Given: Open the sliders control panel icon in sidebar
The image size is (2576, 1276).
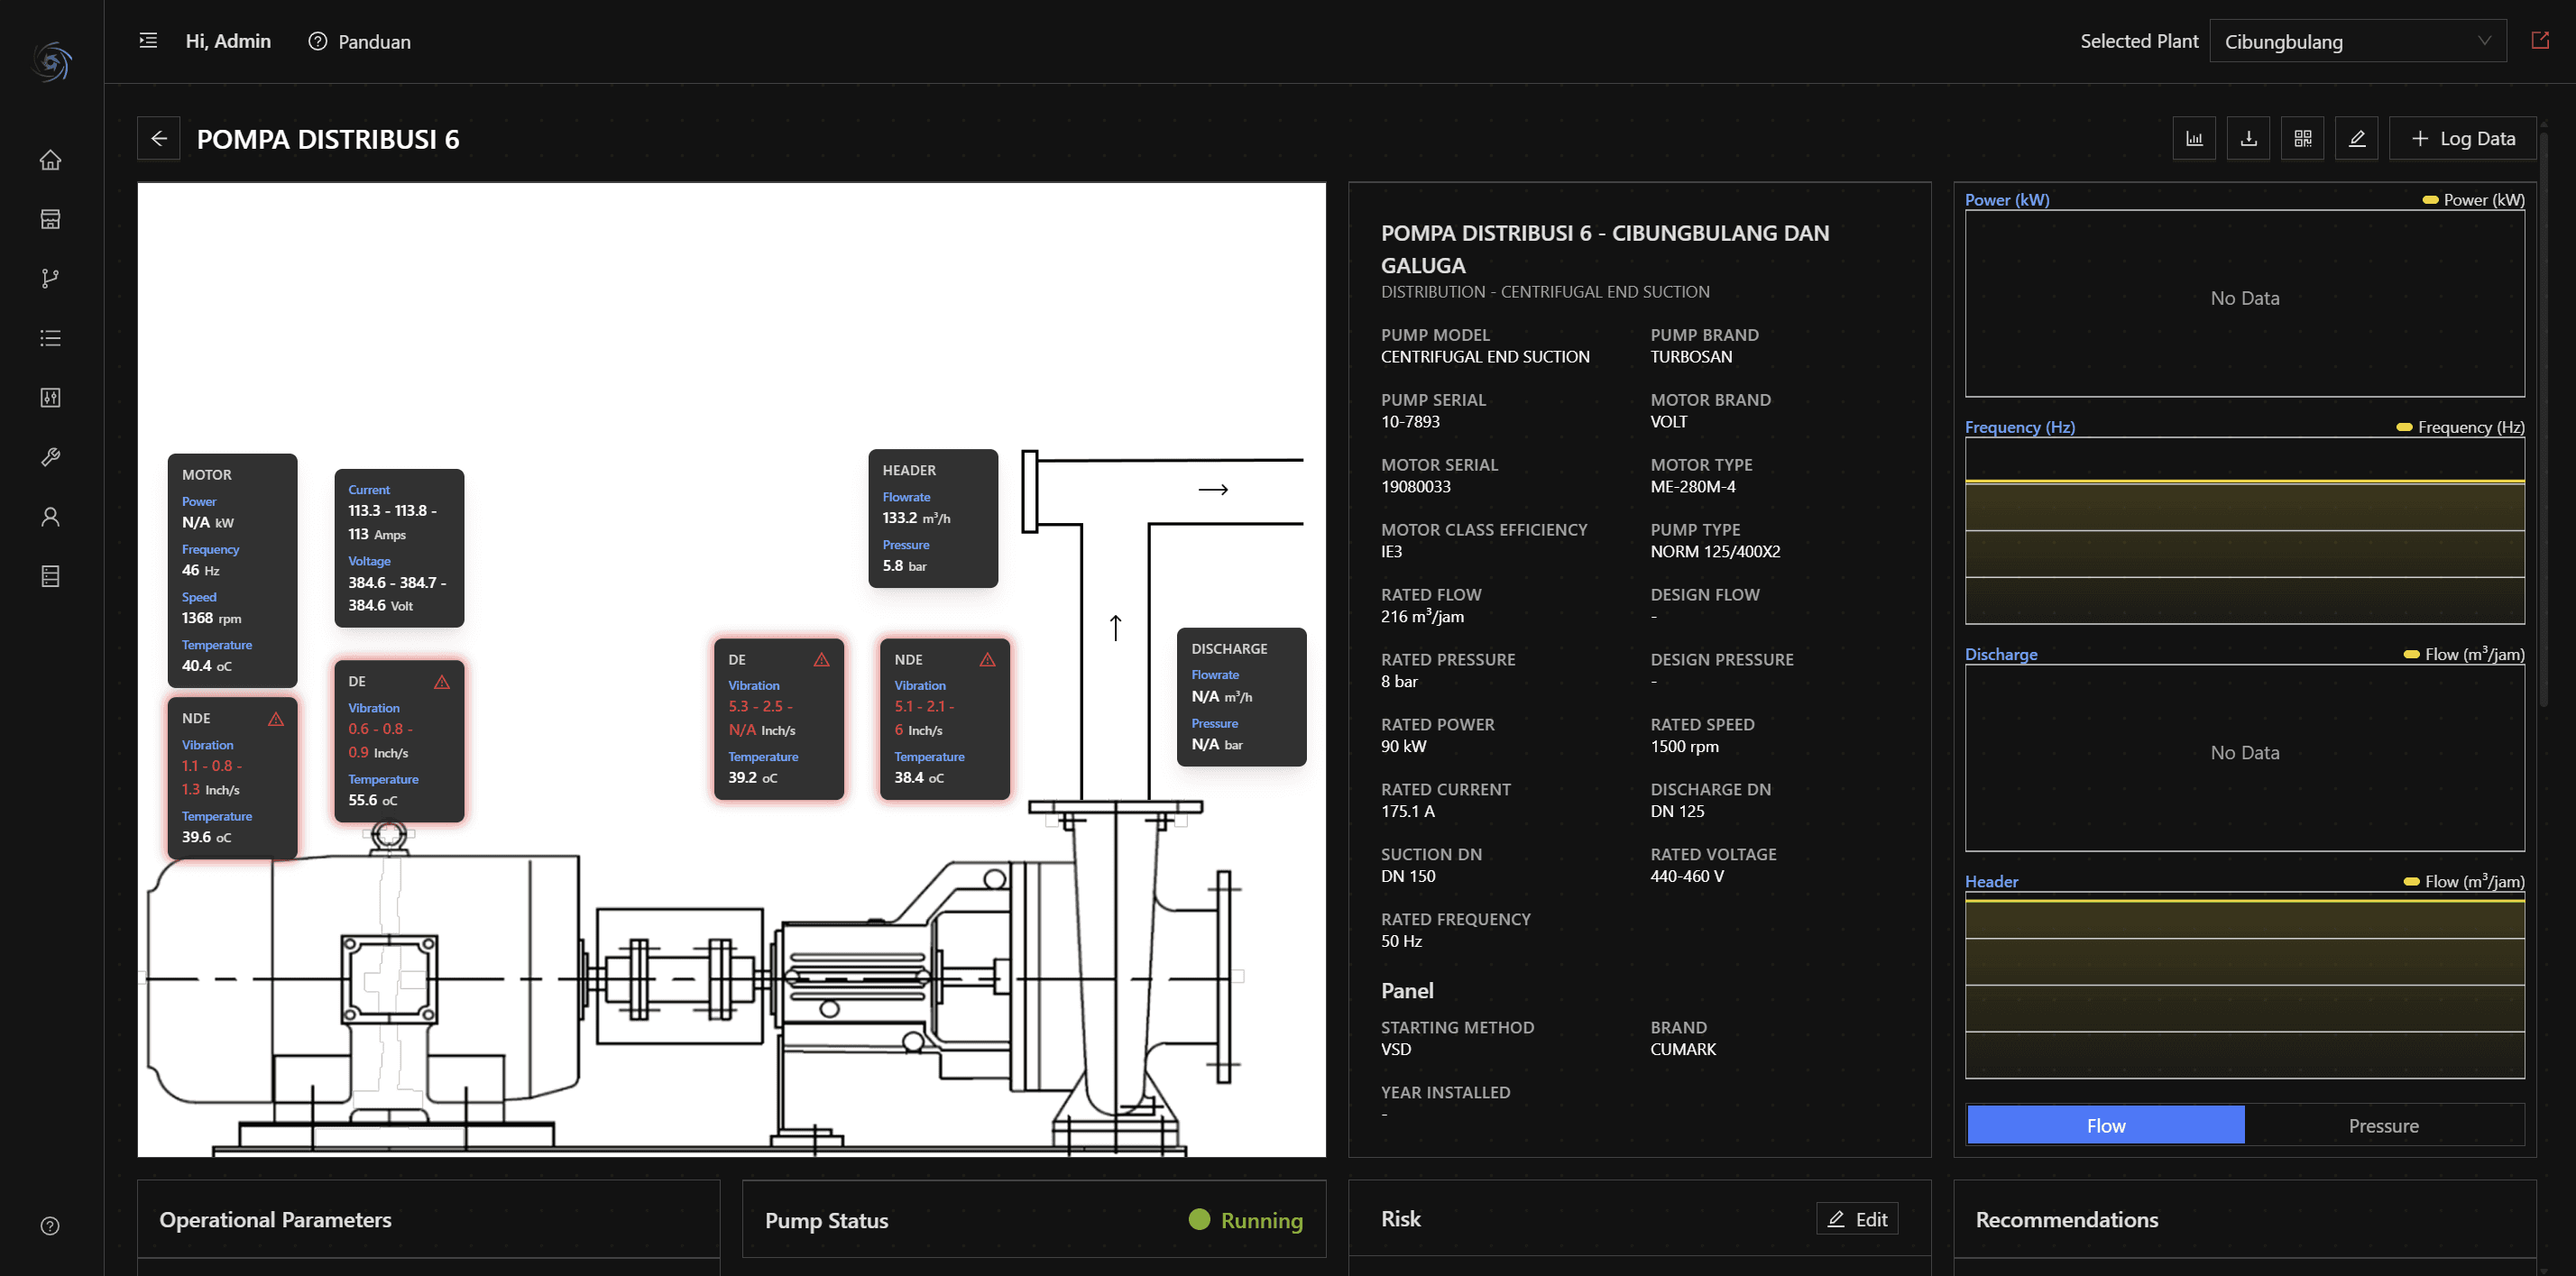Looking at the screenshot, I should [50, 398].
